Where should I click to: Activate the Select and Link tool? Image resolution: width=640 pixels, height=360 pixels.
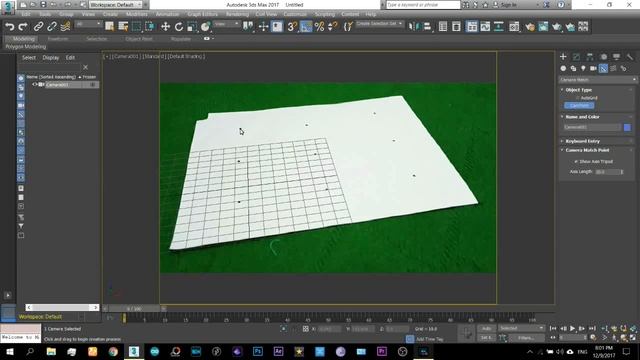(38, 27)
